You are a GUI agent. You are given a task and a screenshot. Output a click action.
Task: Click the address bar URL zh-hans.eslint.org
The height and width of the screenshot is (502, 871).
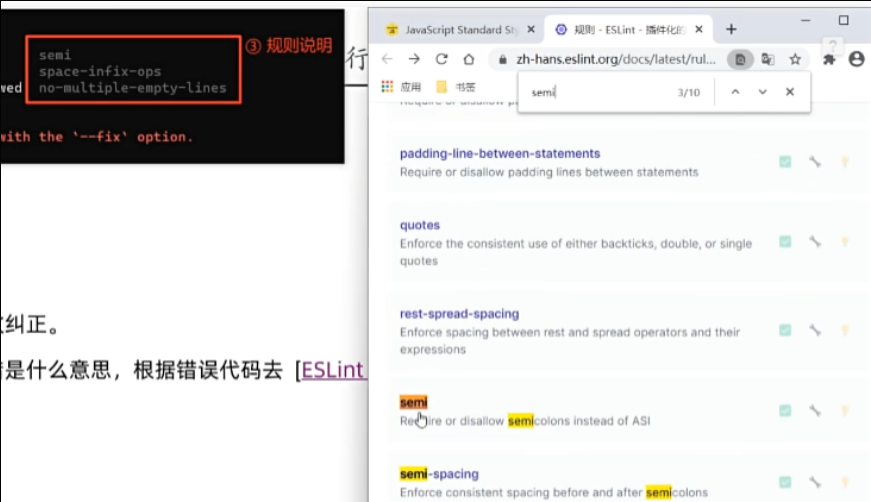pos(615,59)
